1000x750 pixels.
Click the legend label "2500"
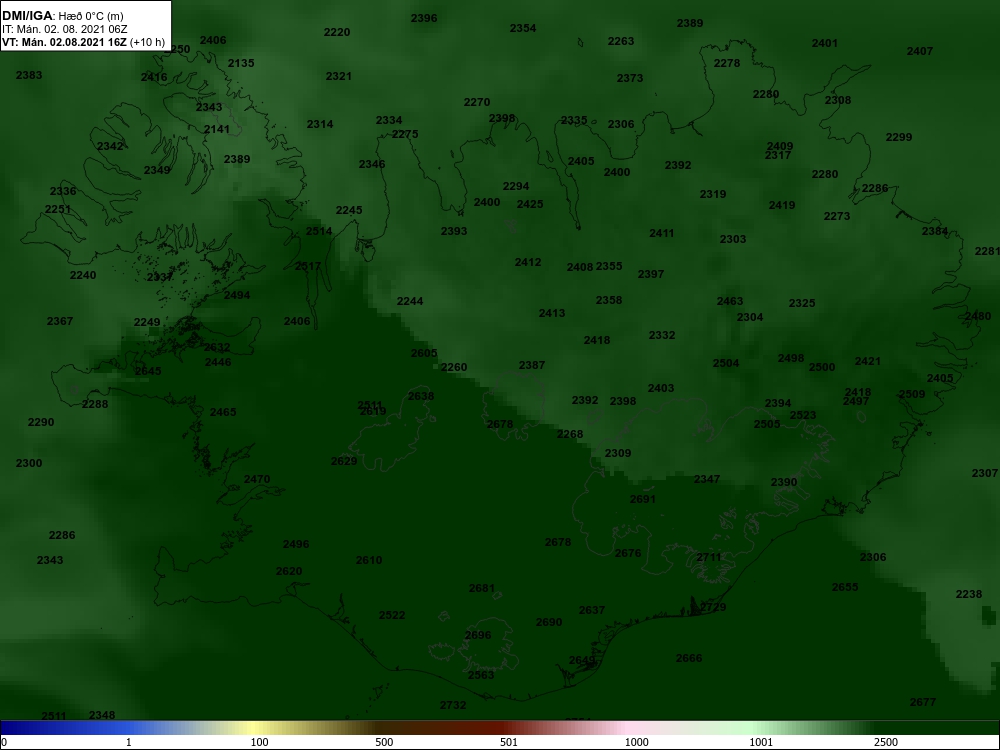coord(886,742)
